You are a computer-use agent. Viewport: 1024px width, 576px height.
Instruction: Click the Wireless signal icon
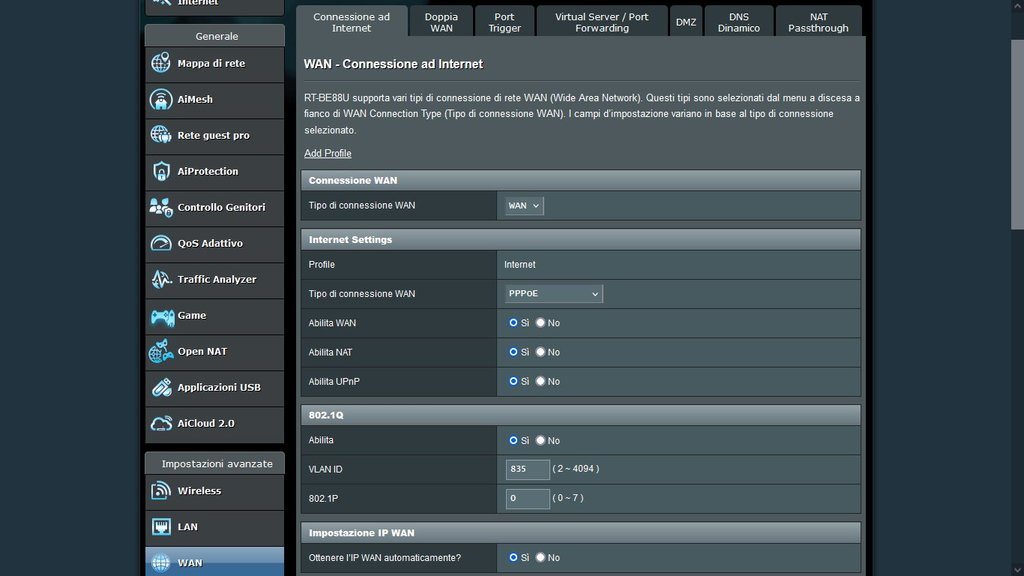[x=161, y=491]
